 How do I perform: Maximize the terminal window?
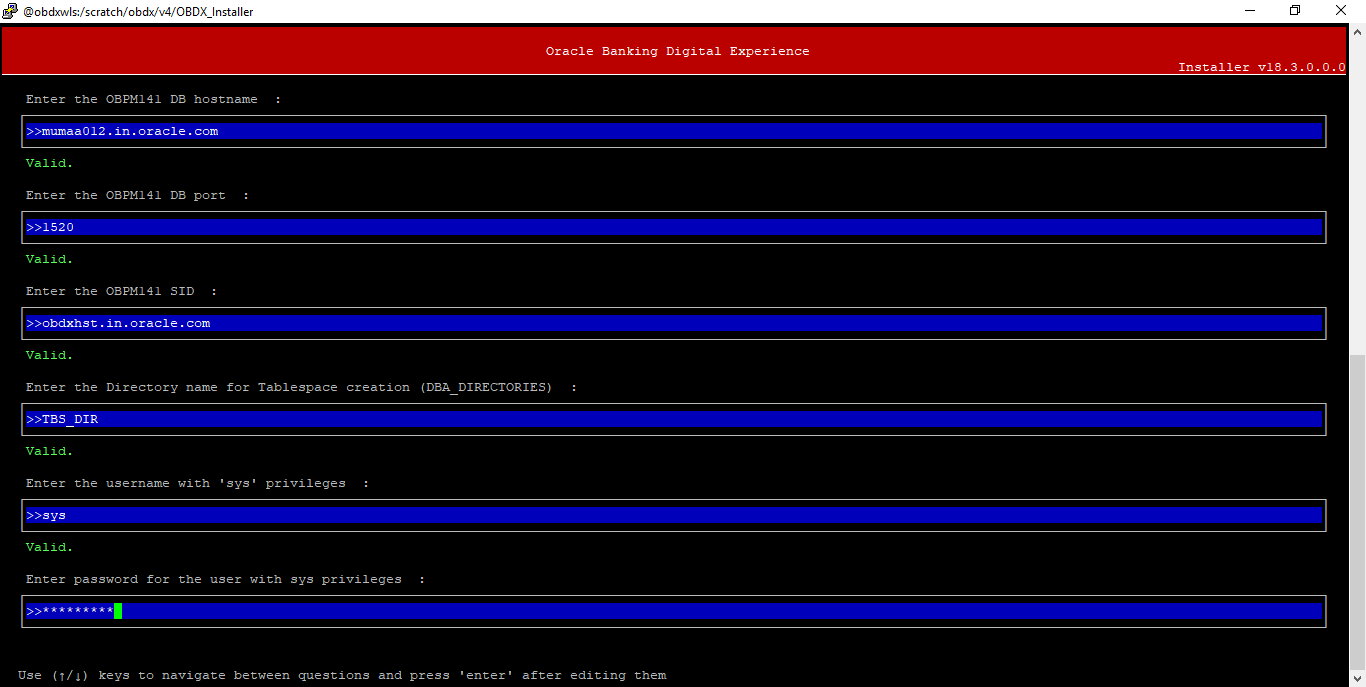(1295, 11)
